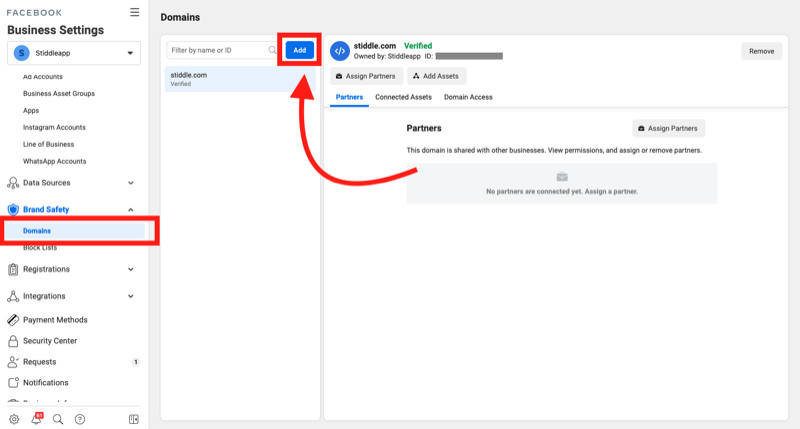Click the empty partners briefcase icon
The width and height of the screenshot is (800, 429).
562,177
